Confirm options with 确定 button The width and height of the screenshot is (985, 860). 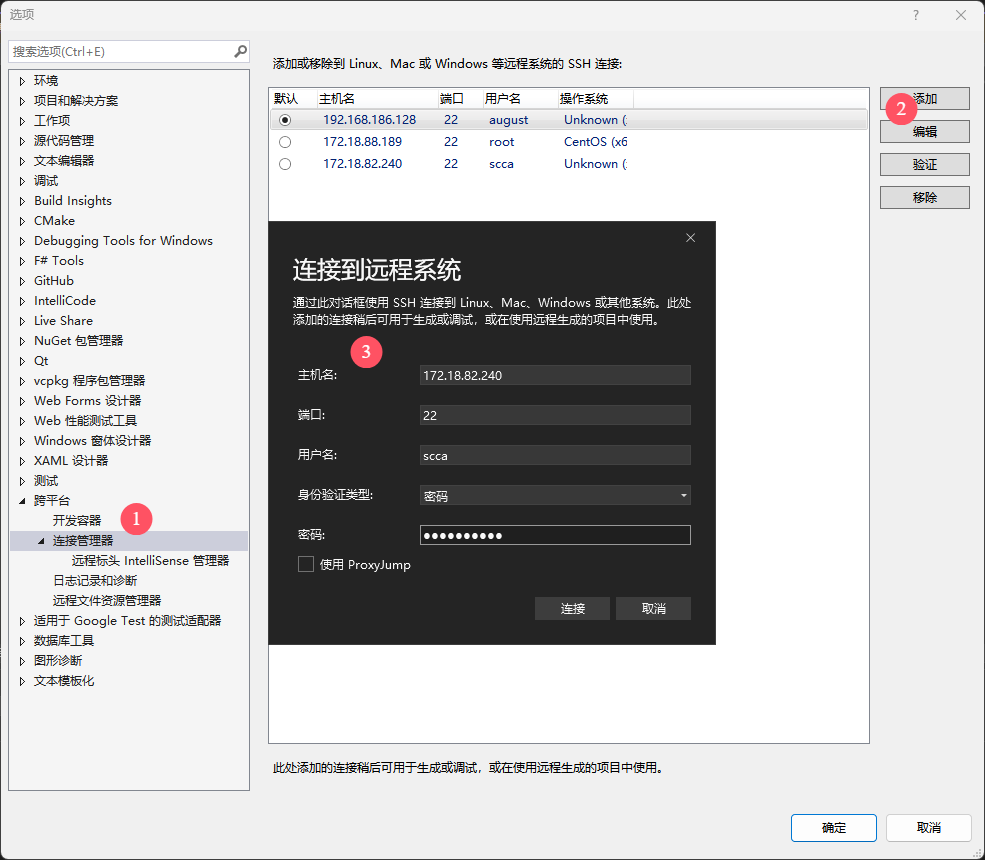click(x=833, y=827)
